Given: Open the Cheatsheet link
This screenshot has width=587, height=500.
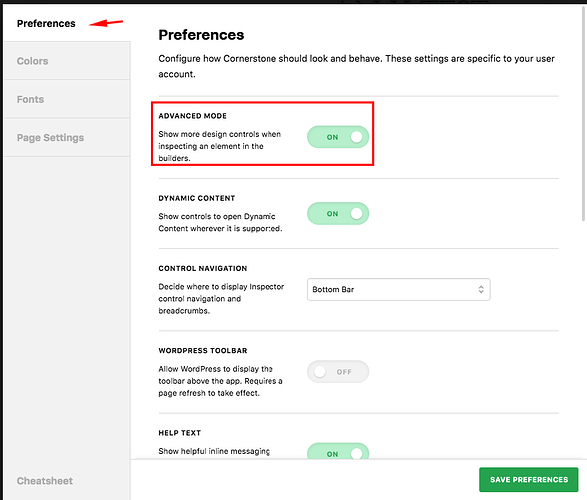Looking at the screenshot, I should point(45,481).
